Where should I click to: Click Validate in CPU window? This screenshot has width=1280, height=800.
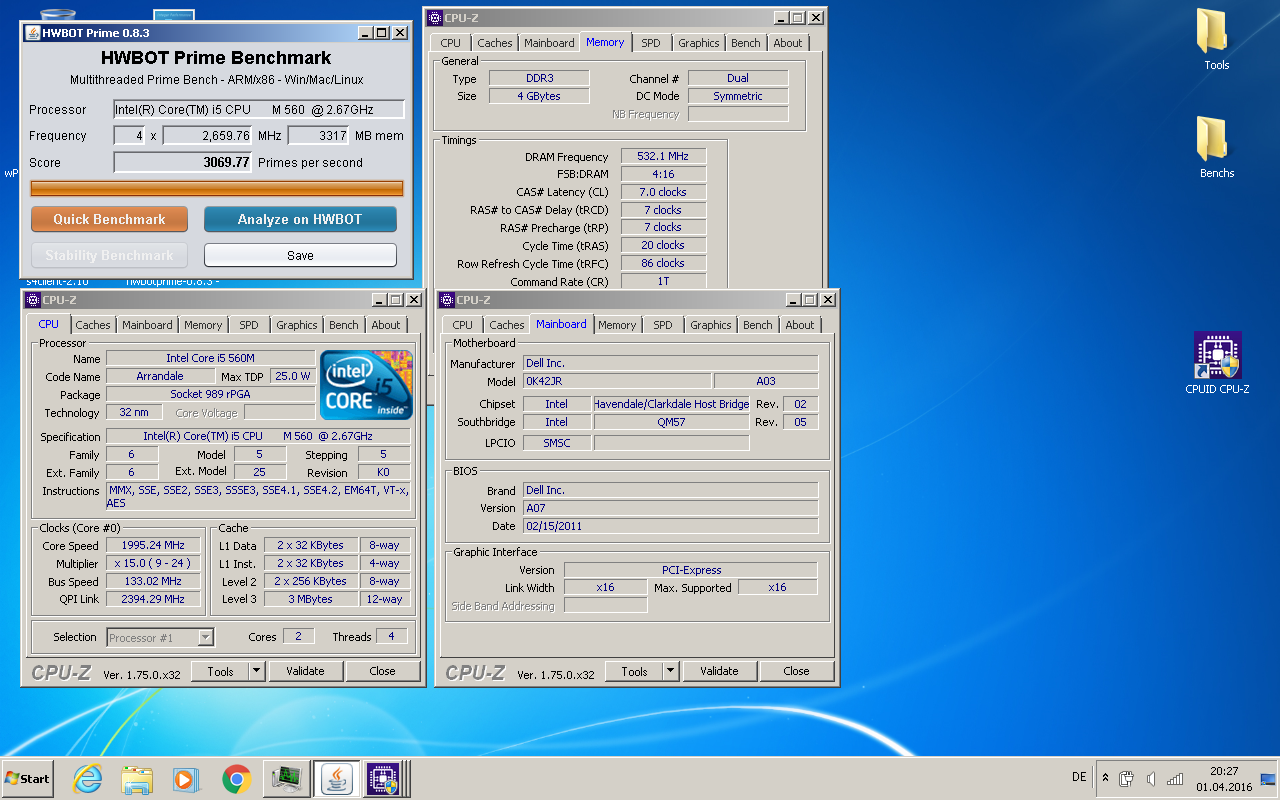(305, 672)
